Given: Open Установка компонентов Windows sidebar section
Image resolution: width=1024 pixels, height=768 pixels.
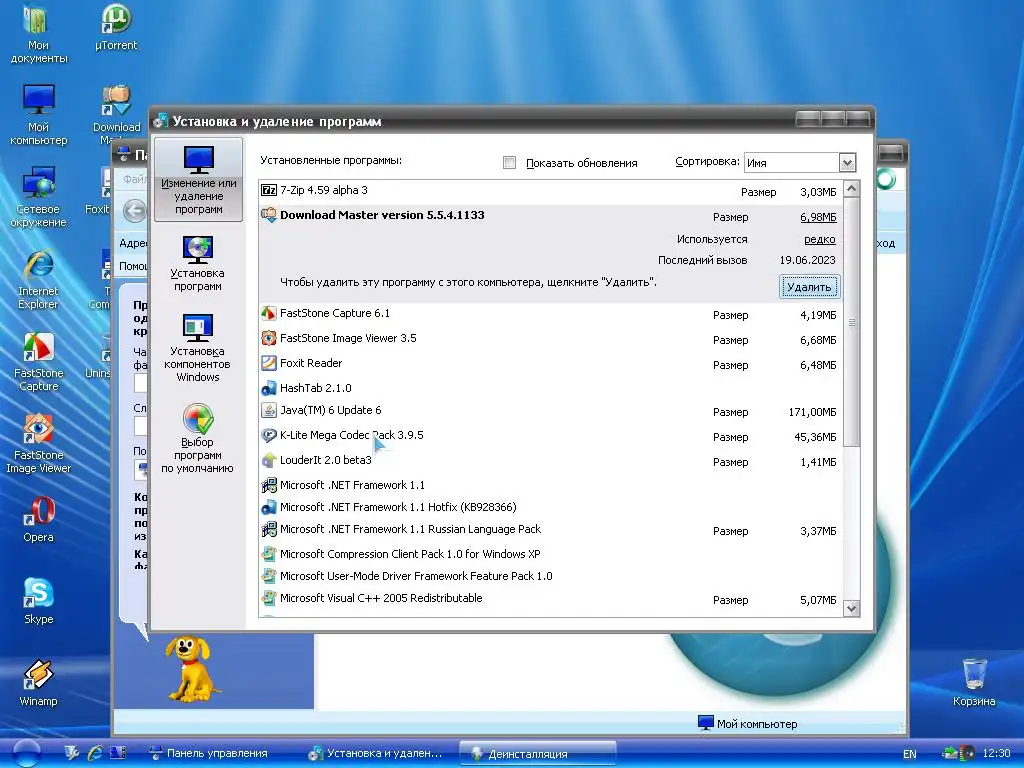Looking at the screenshot, I should tap(198, 347).
